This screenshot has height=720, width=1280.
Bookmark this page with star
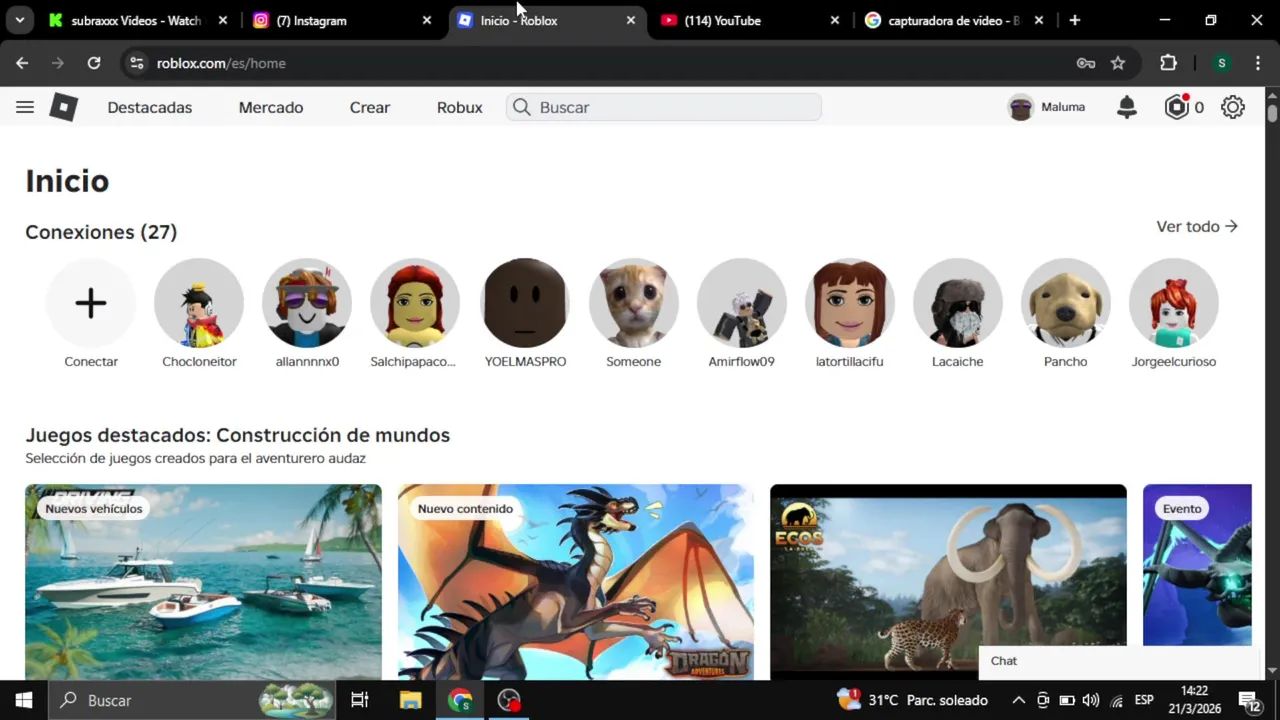pyautogui.click(x=1118, y=63)
